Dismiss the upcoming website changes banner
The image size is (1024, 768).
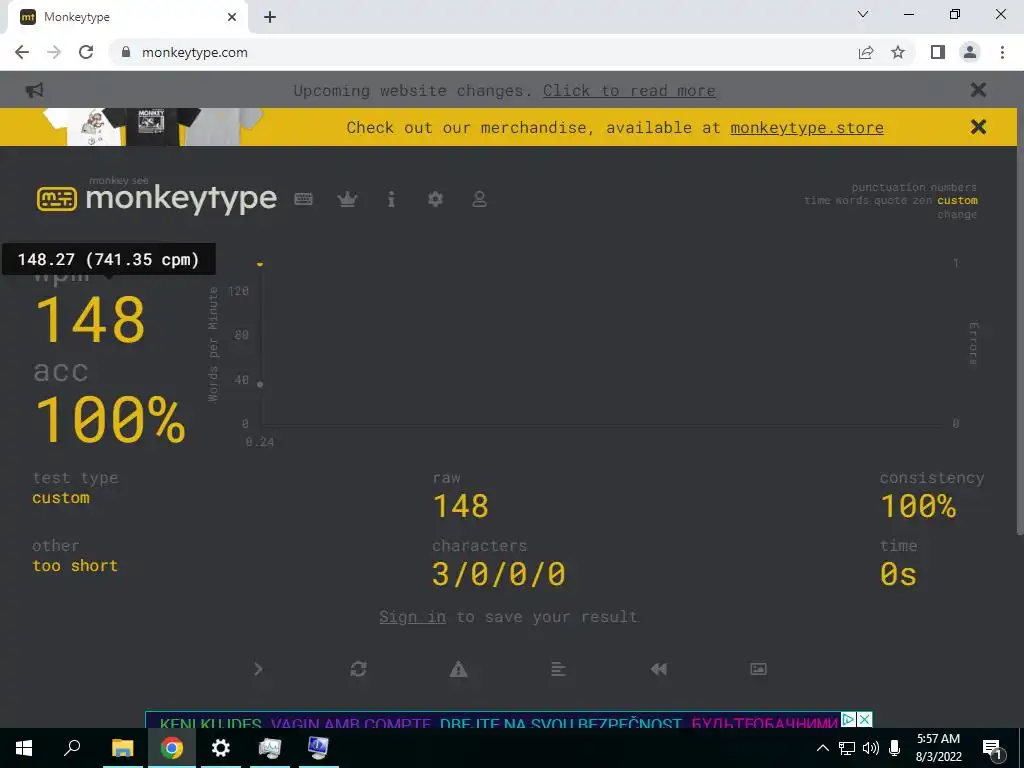pos(978,89)
